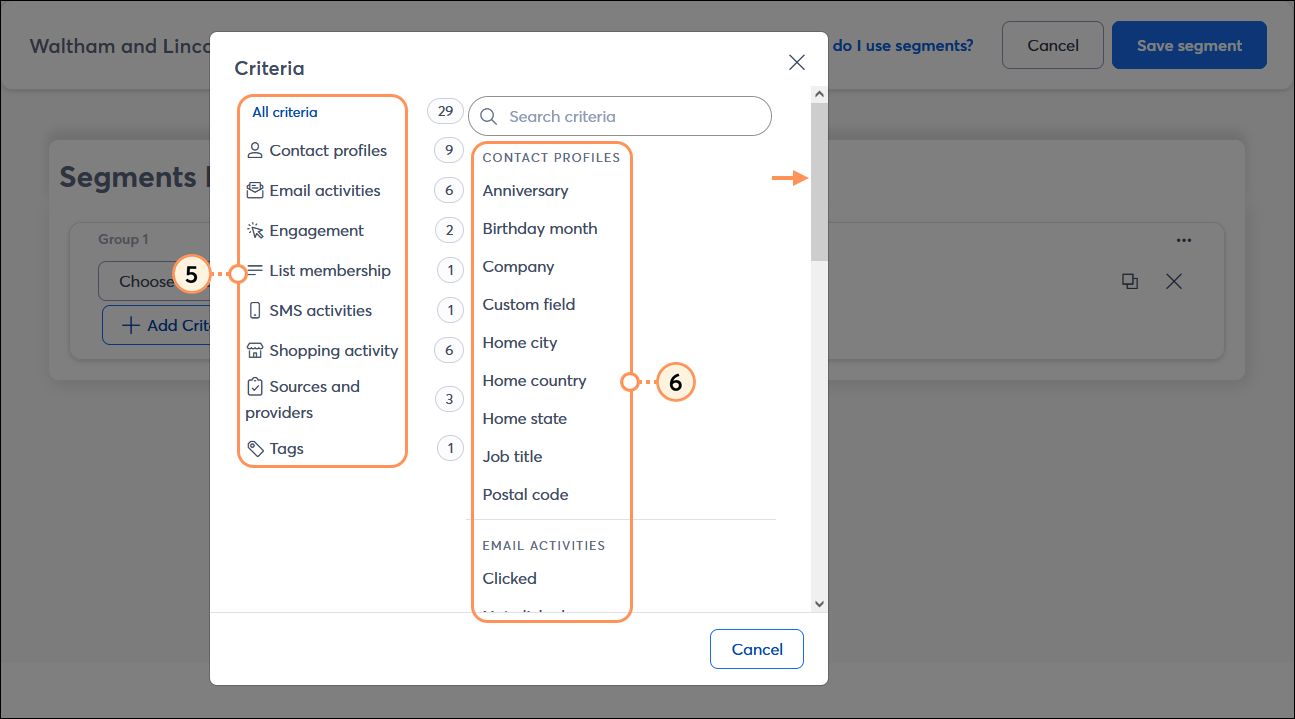Click the count badge 3 for Sources and providers
The width and height of the screenshot is (1295, 719).
point(449,399)
